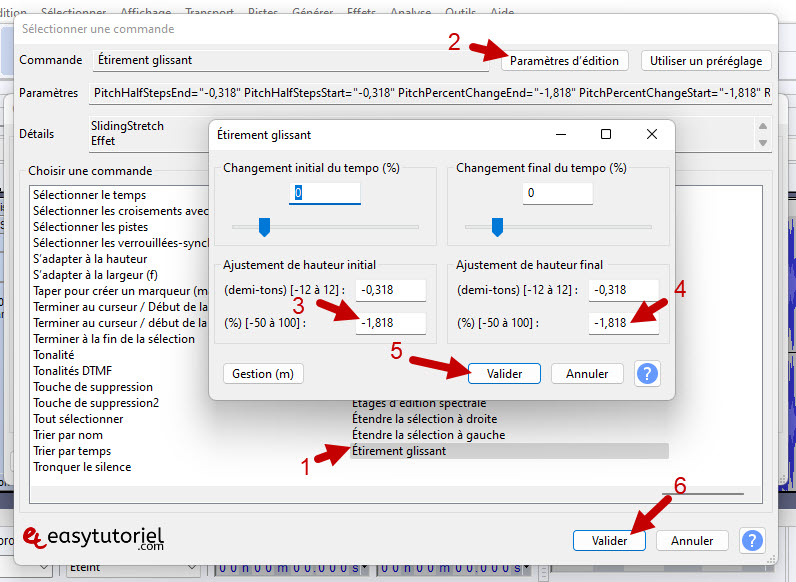
Task: Select 'Trier par temps' command
Action: point(72,451)
